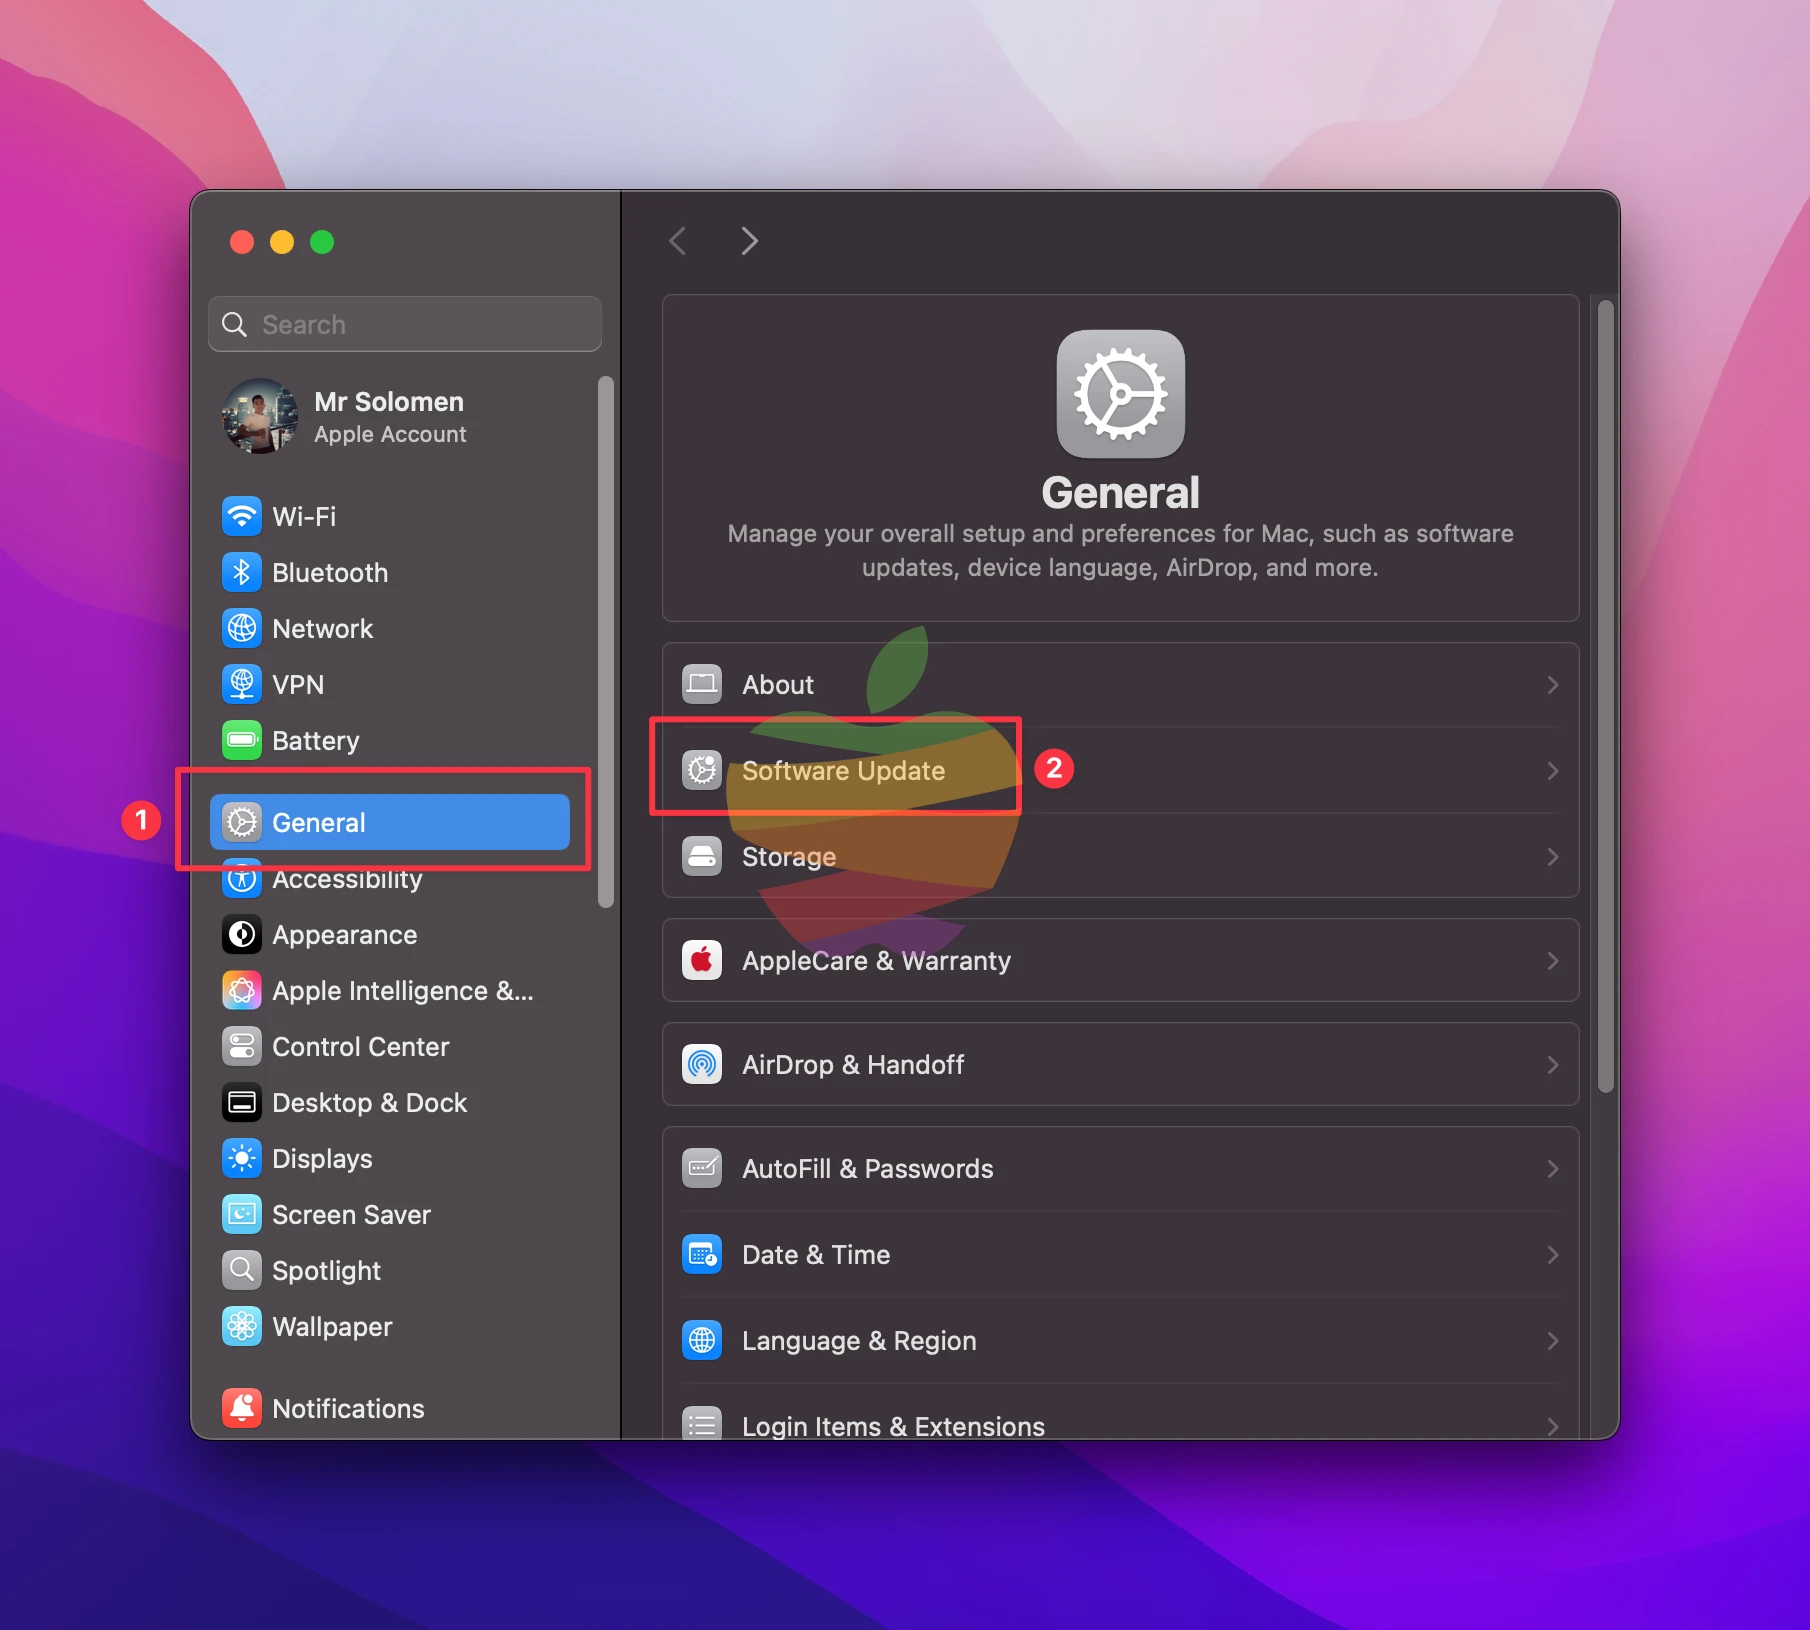This screenshot has width=1810, height=1630.
Task: Select Displays label in sidebar
Action: click(x=322, y=1159)
